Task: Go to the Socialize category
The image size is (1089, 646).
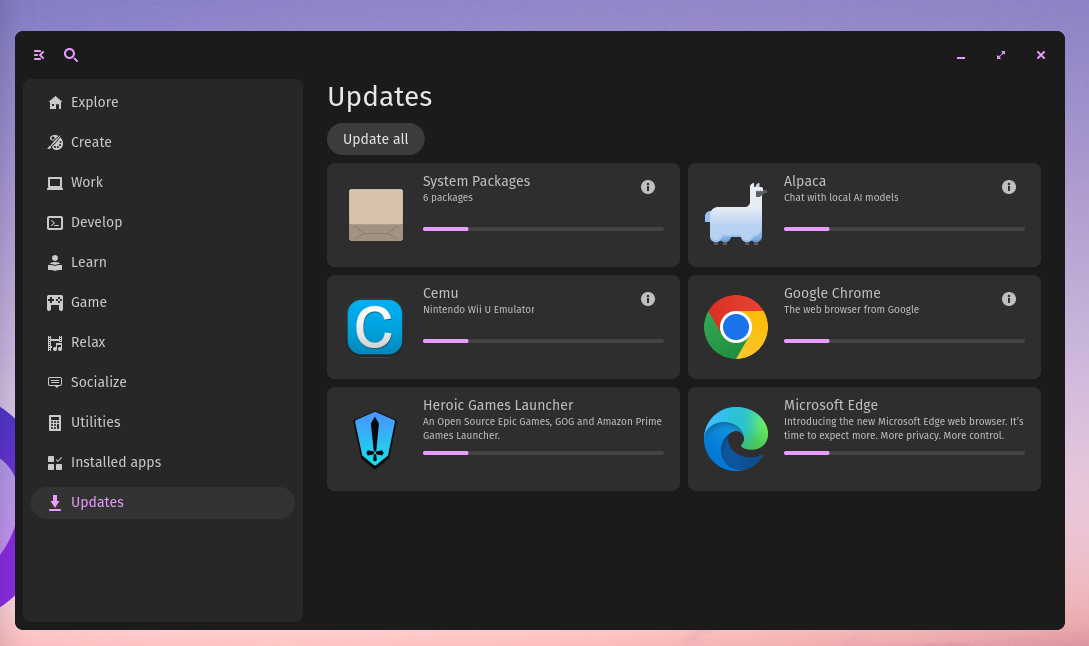Action: 163,383
